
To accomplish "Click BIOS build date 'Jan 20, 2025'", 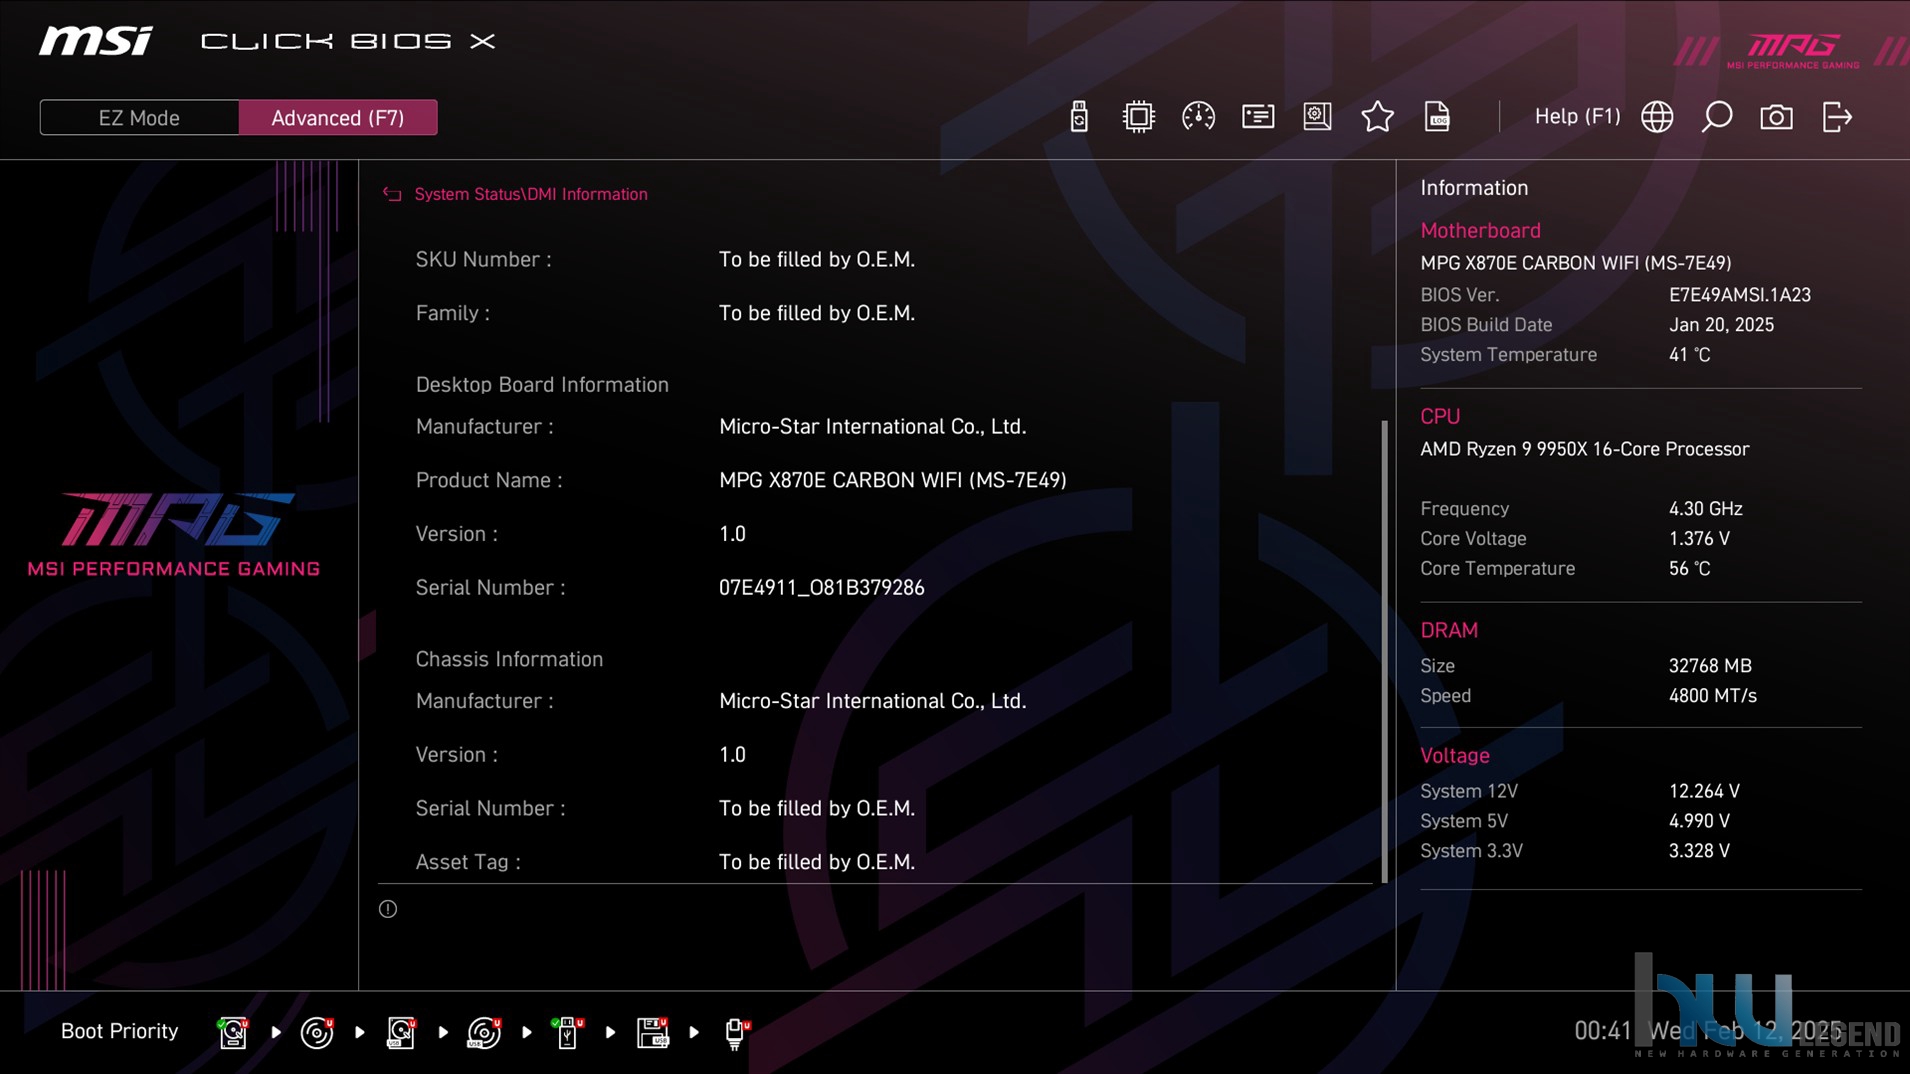I will click(x=1721, y=325).
